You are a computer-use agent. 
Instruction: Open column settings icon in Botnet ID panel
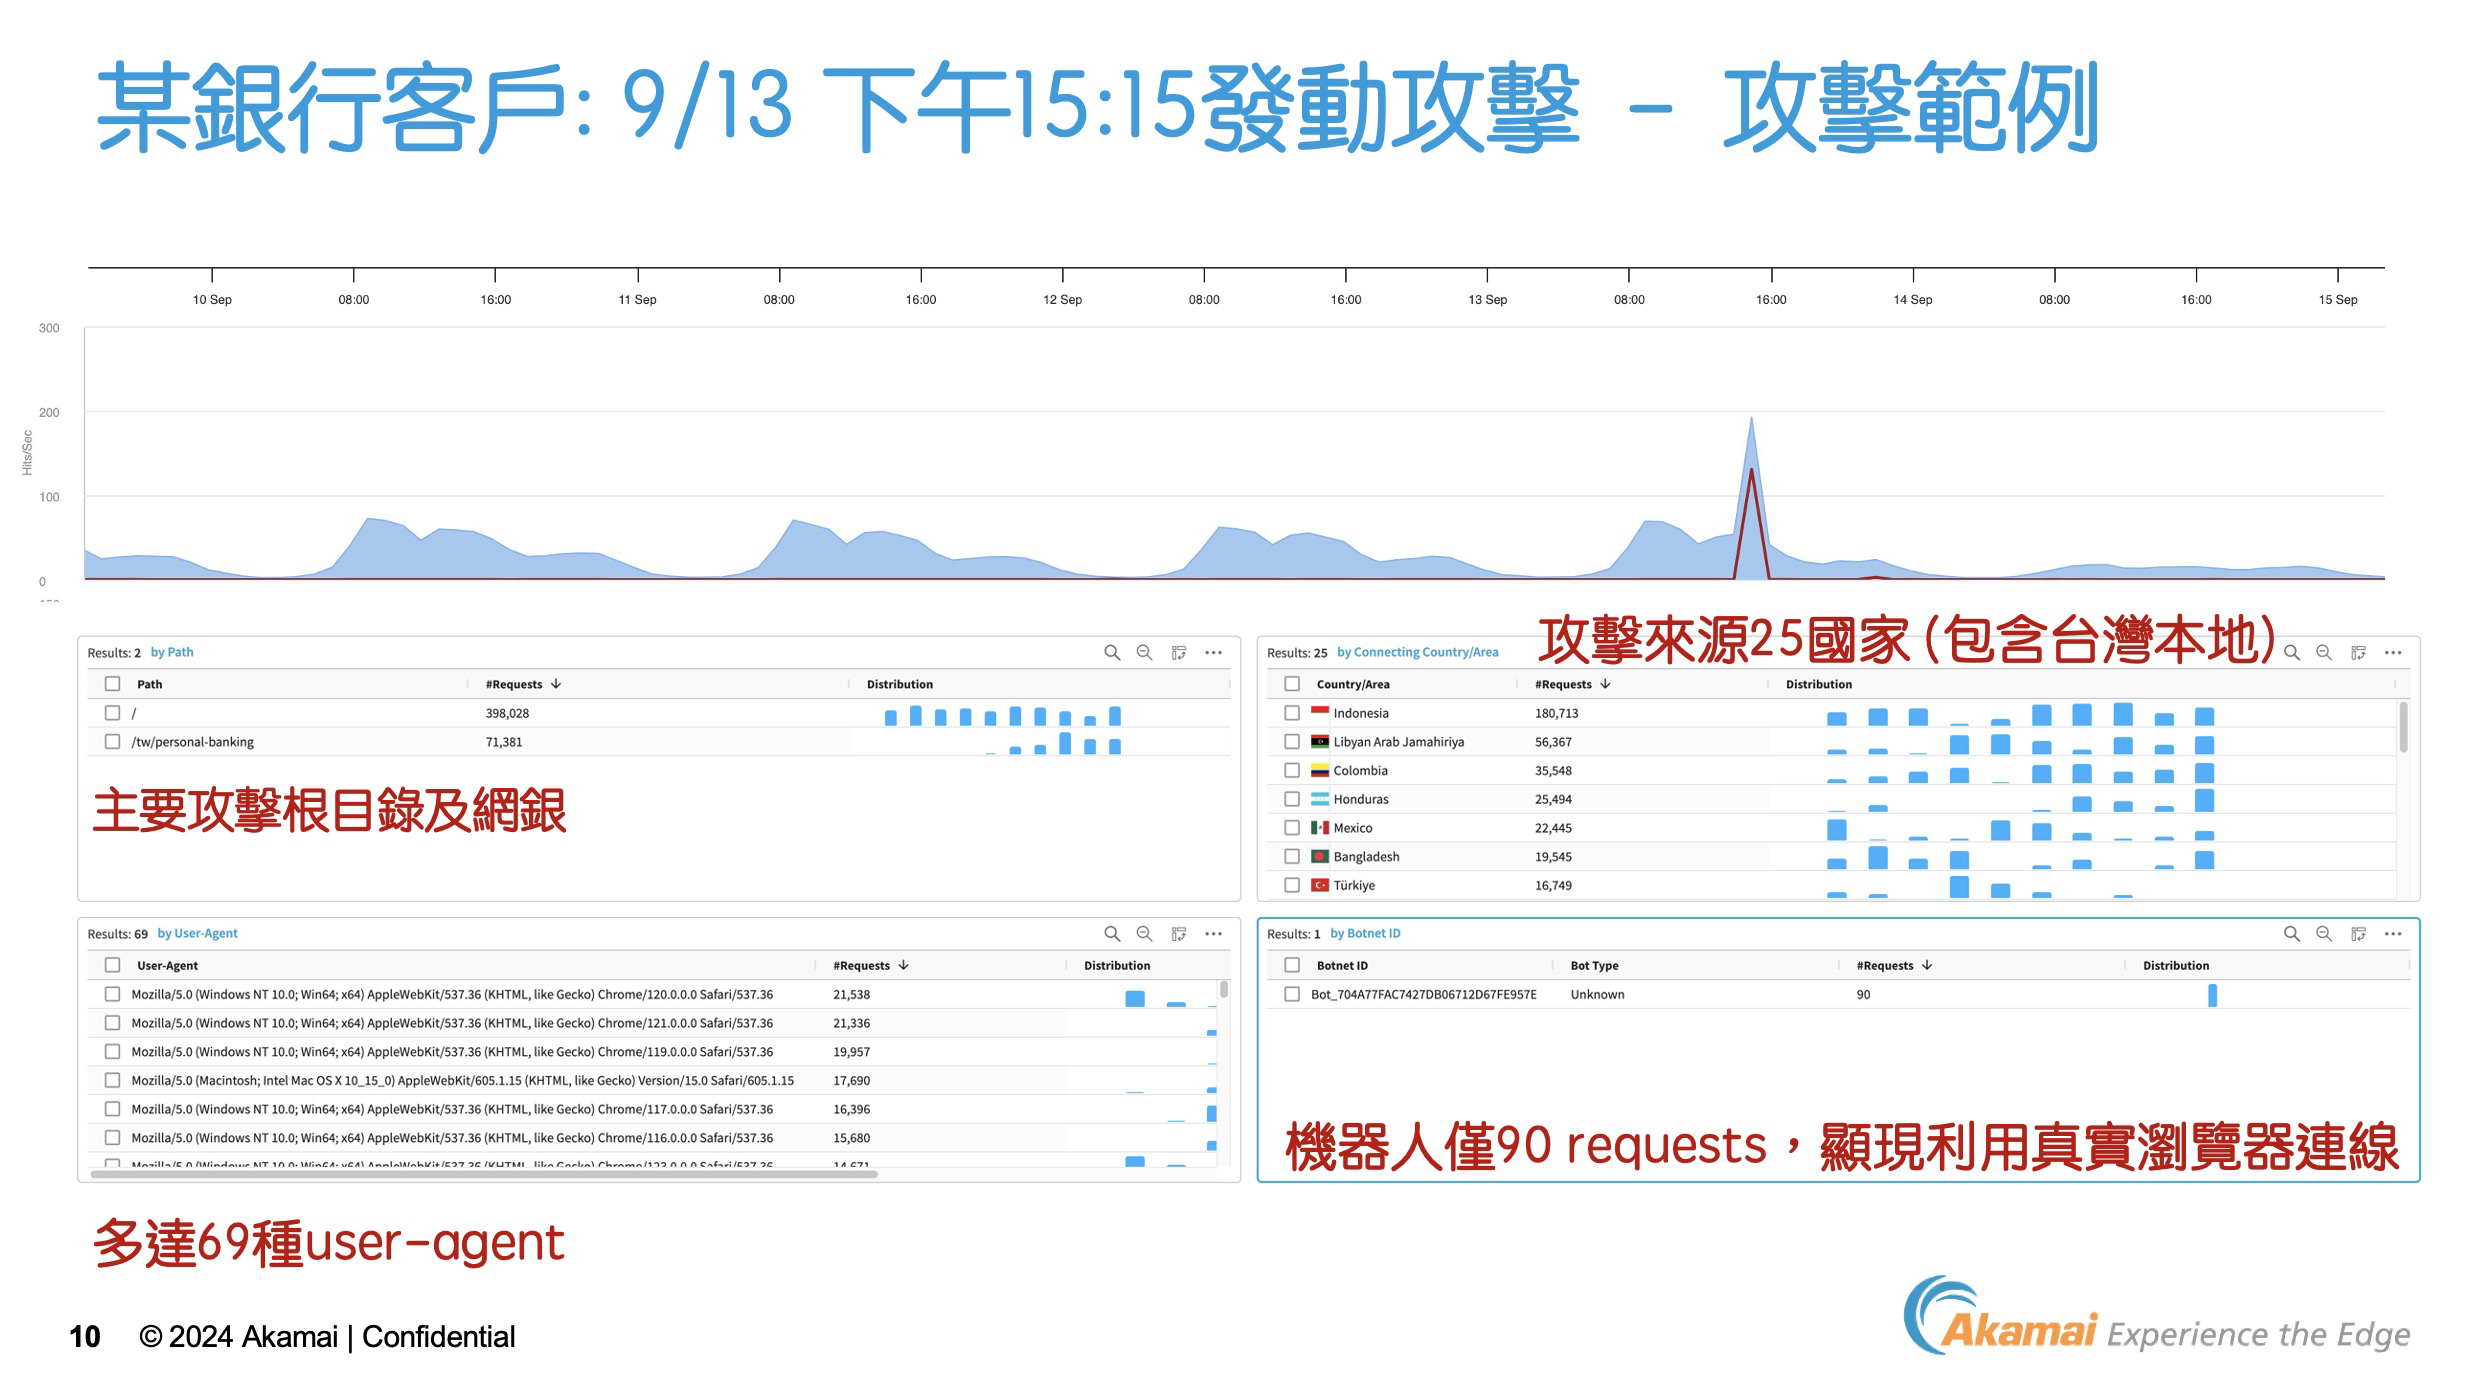pyautogui.click(x=2358, y=934)
